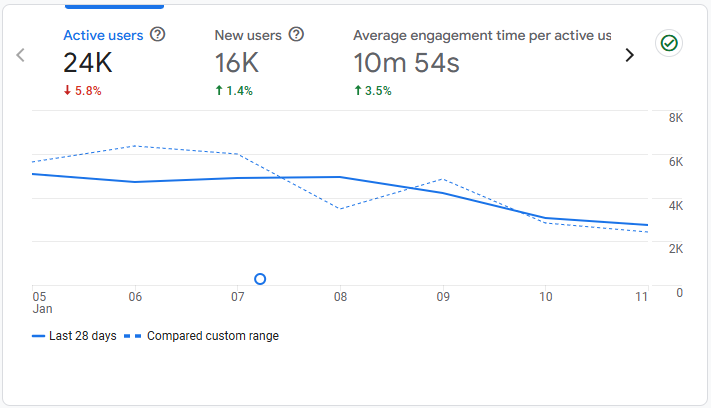Click the circle annotation marker near 07
711x408 pixels.
(260, 279)
